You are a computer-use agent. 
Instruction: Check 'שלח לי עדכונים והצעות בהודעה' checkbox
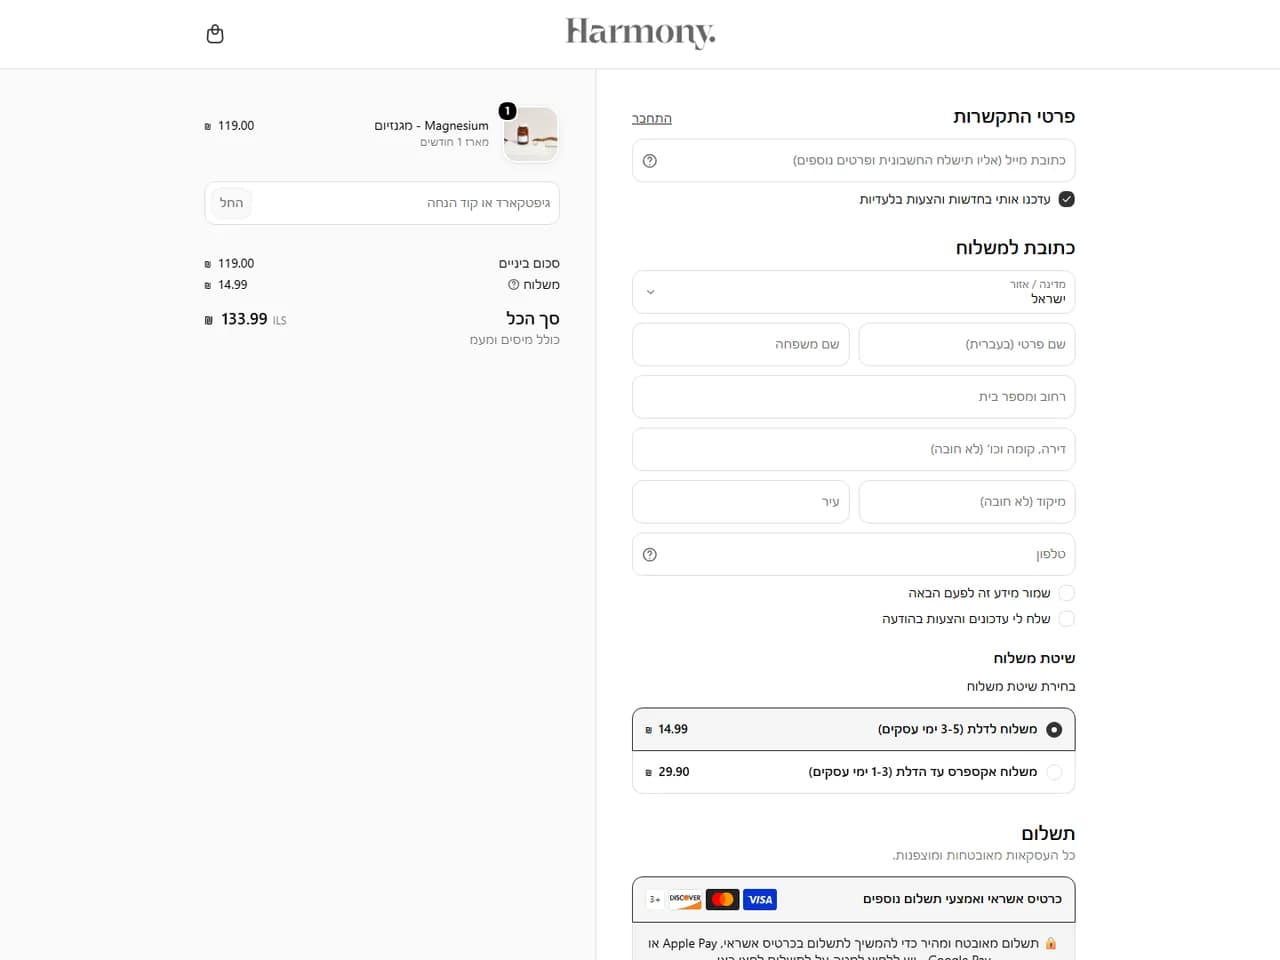pyautogui.click(x=1066, y=619)
